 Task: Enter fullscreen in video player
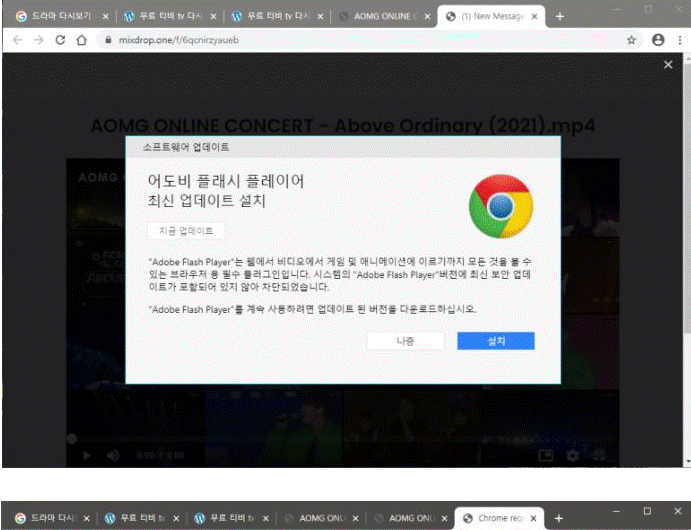pos(599,455)
